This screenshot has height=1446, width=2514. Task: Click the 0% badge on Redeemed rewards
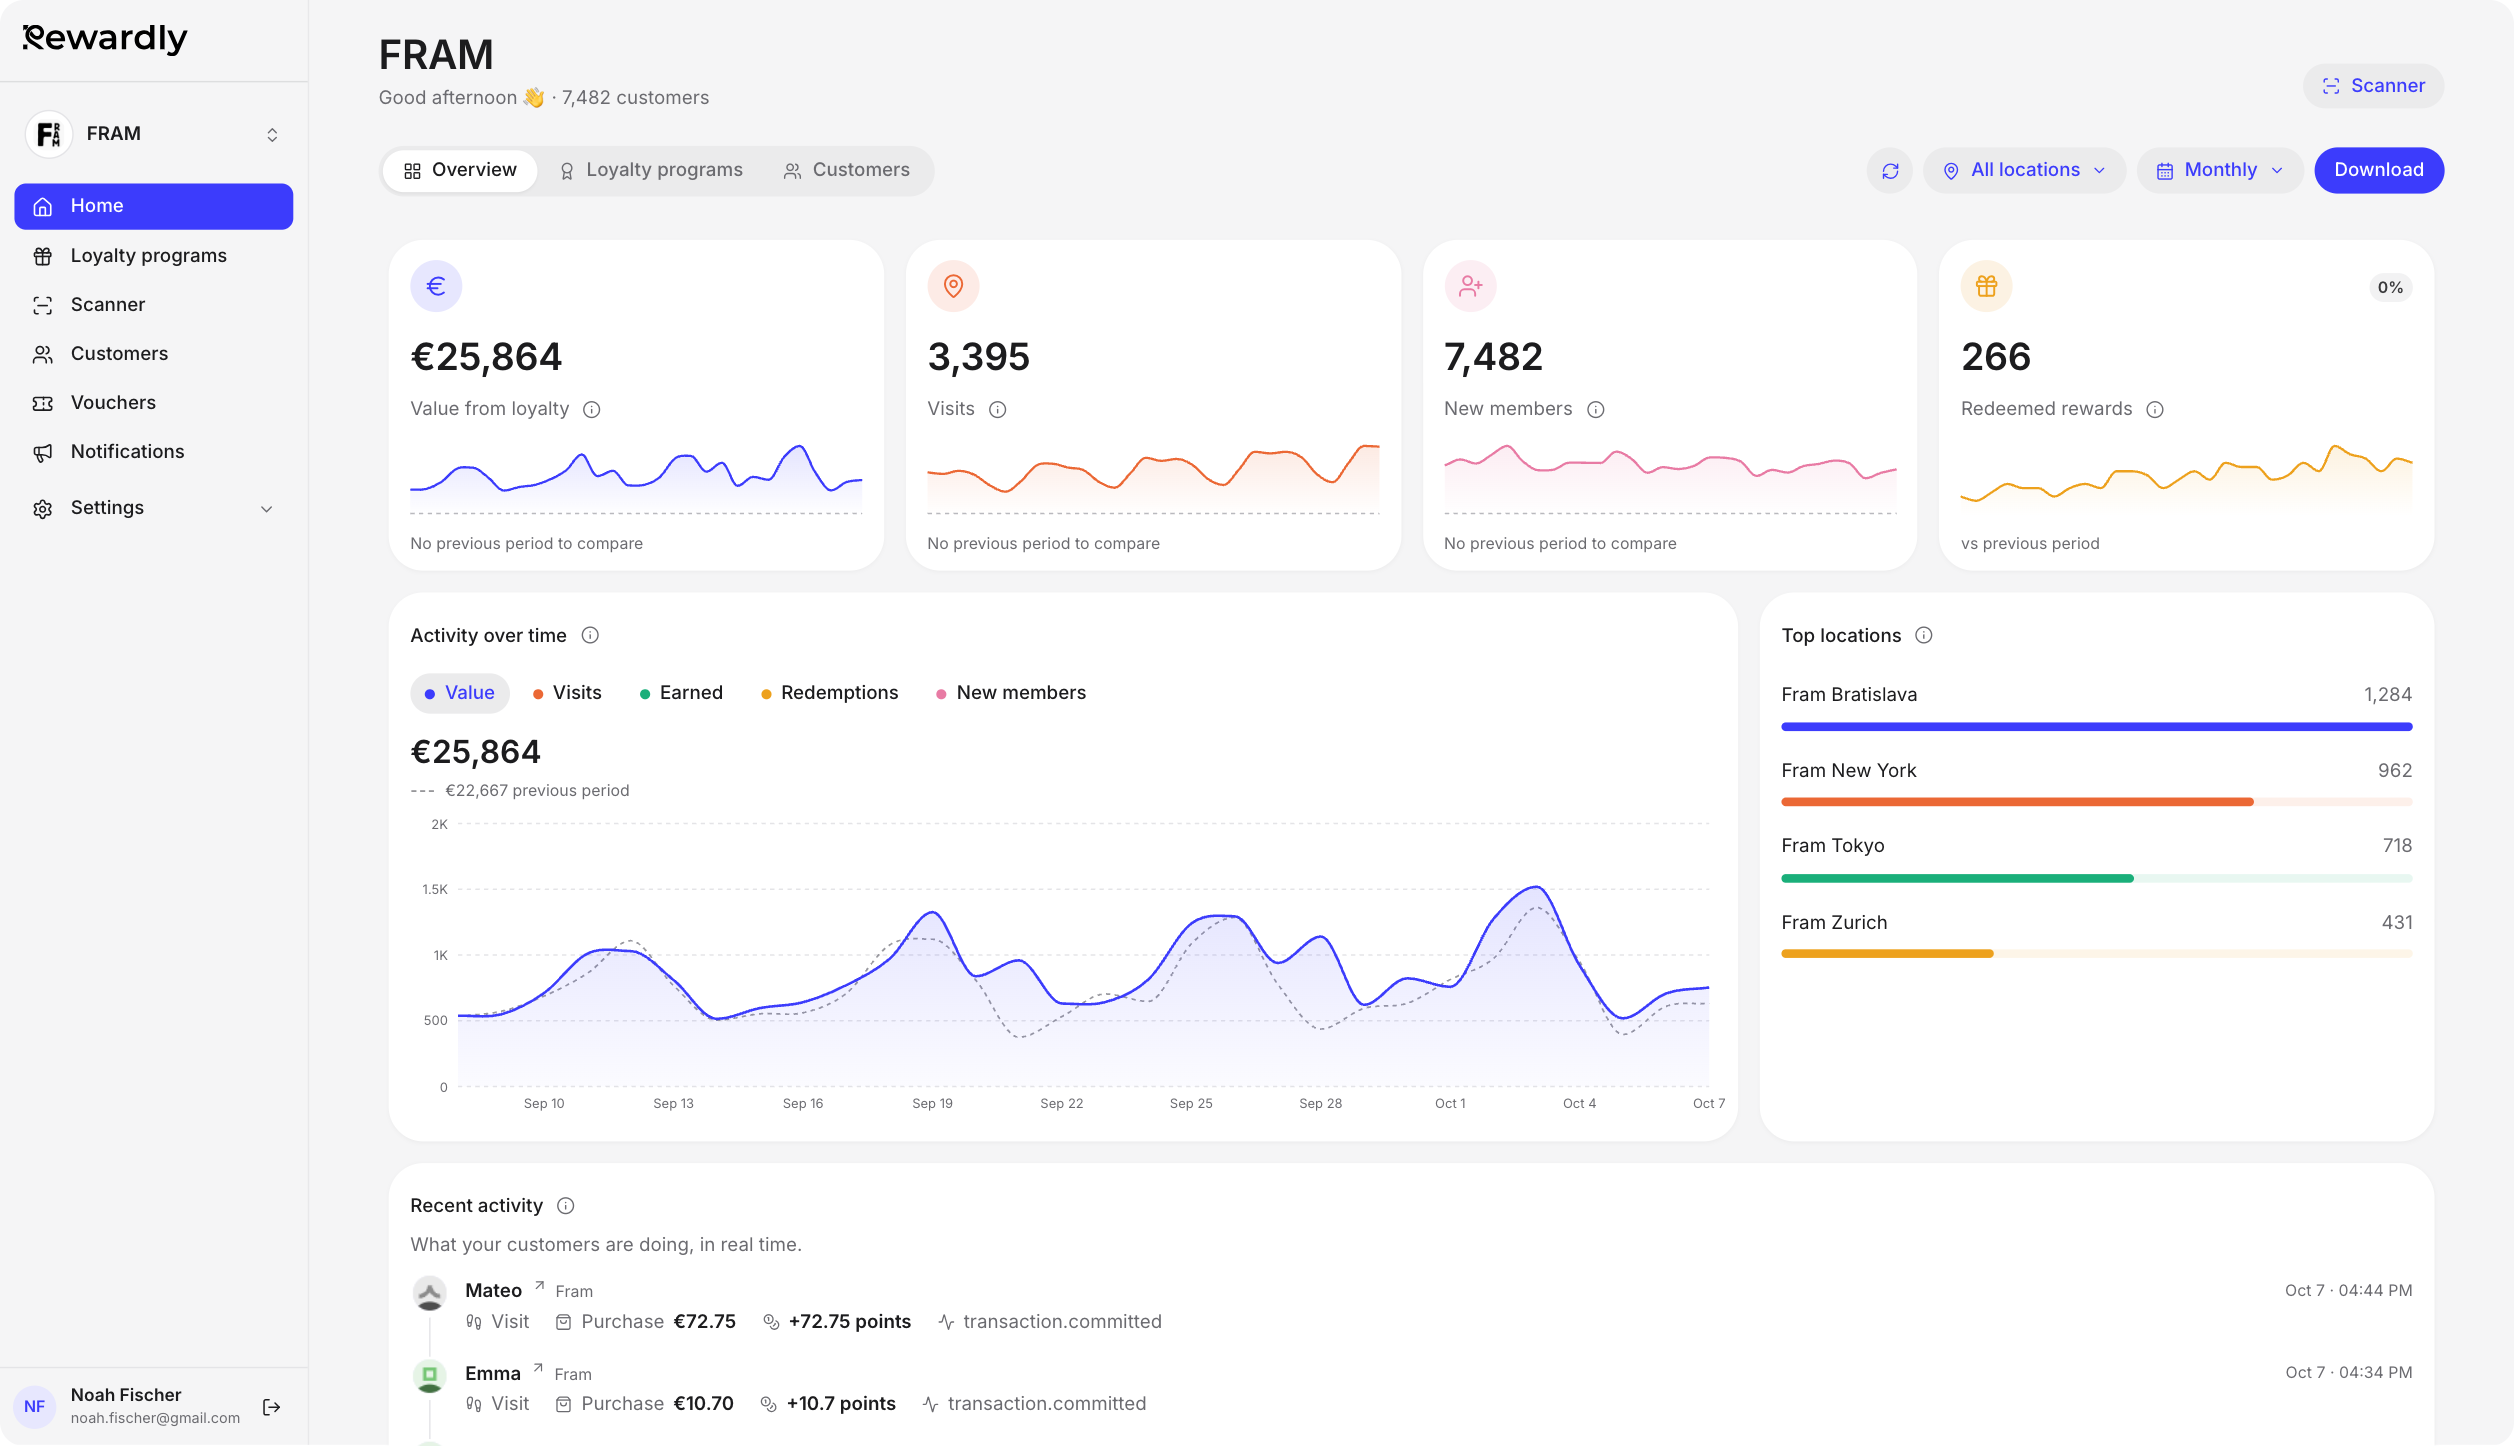coord(2390,288)
